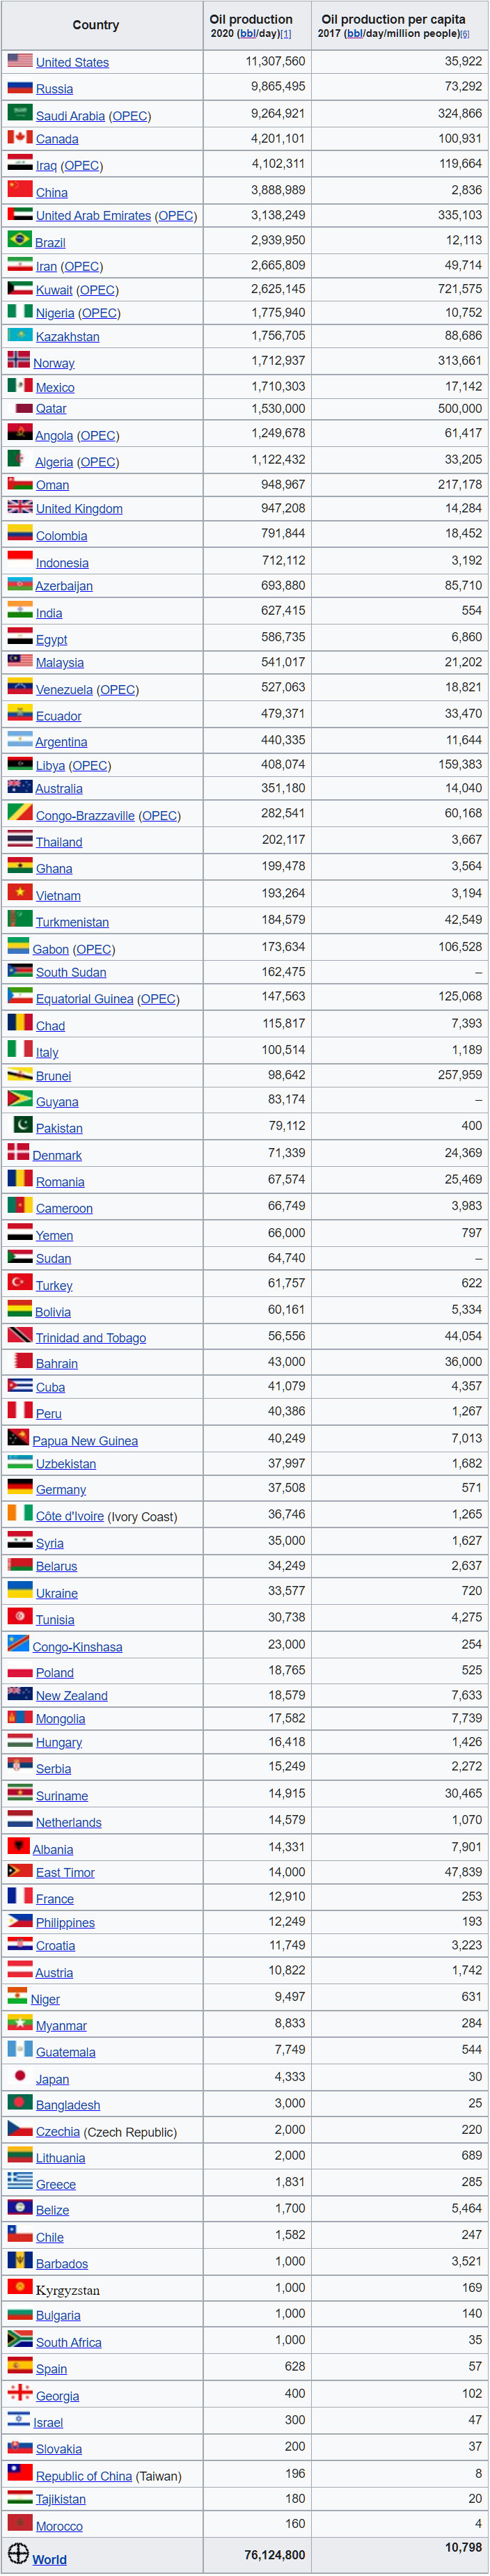This screenshot has height=2576, width=490.
Task: Click the OPEC link beside Venezuela
Action: click(x=118, y=690)
